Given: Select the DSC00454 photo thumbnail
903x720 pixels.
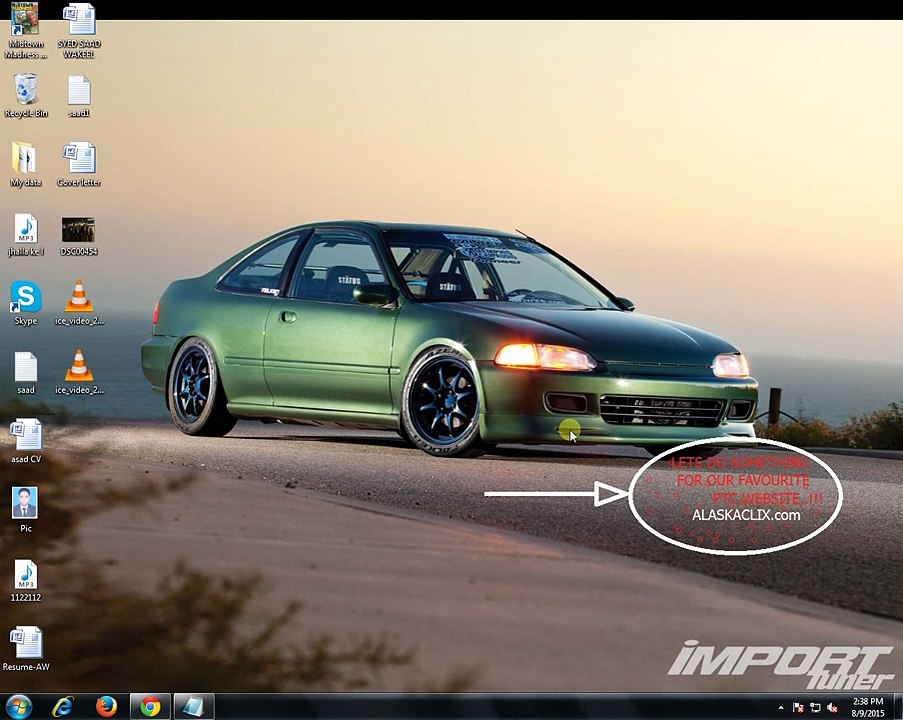Looking at the screenshot, I should [79, 236].
